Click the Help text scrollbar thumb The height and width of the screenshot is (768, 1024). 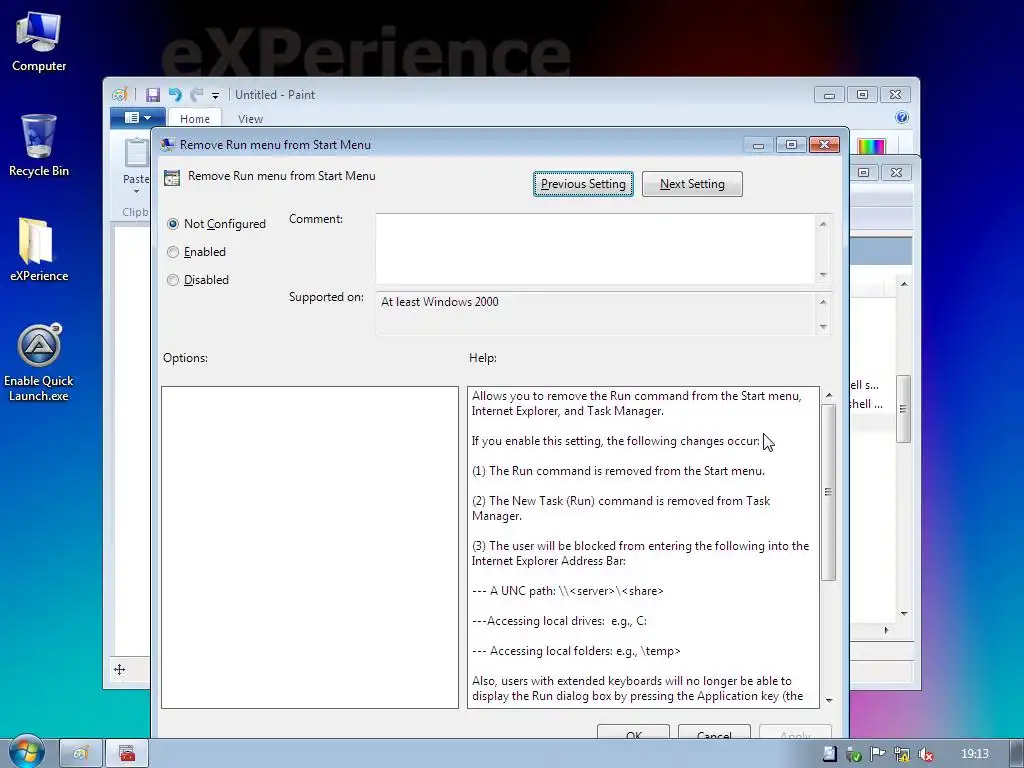(x=829, y=492)
